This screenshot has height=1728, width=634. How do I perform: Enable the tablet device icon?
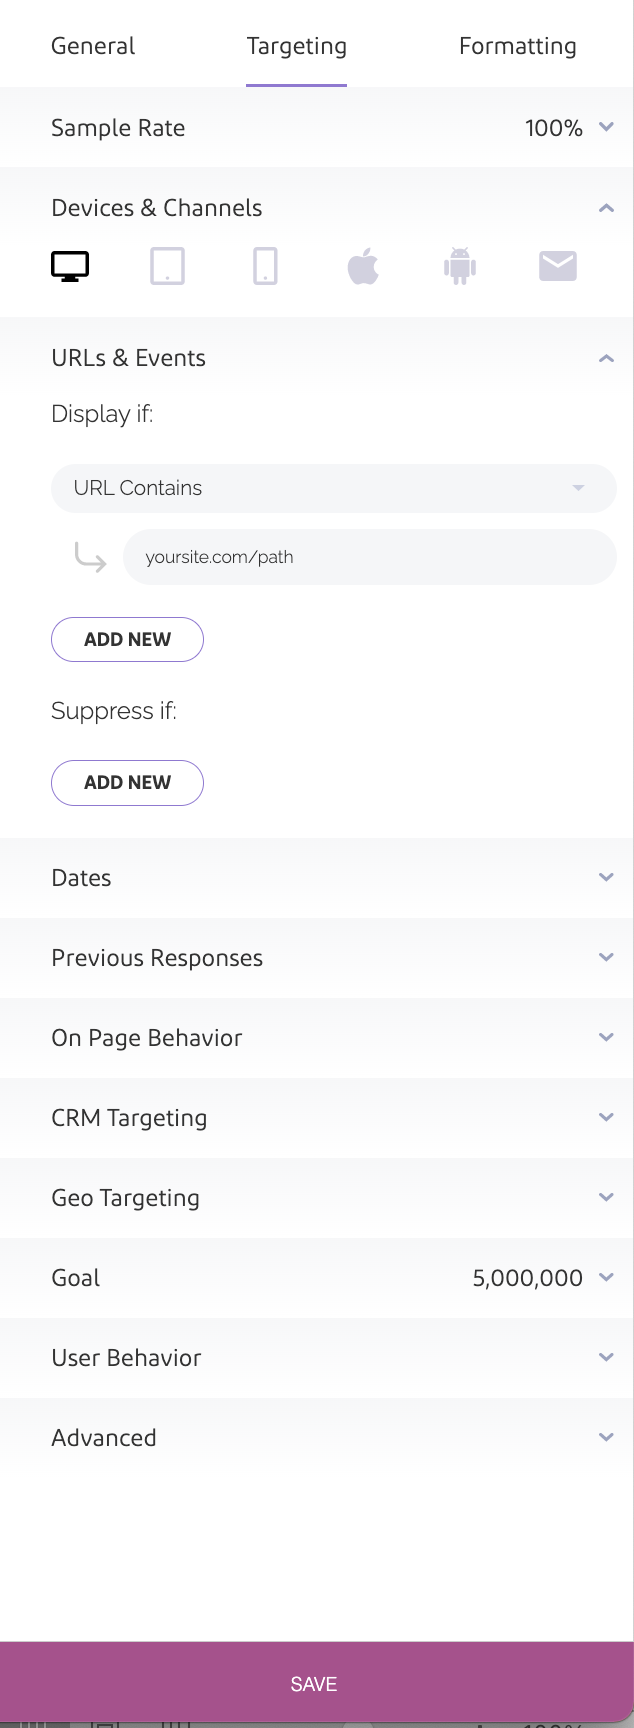[x=167, y=267]
